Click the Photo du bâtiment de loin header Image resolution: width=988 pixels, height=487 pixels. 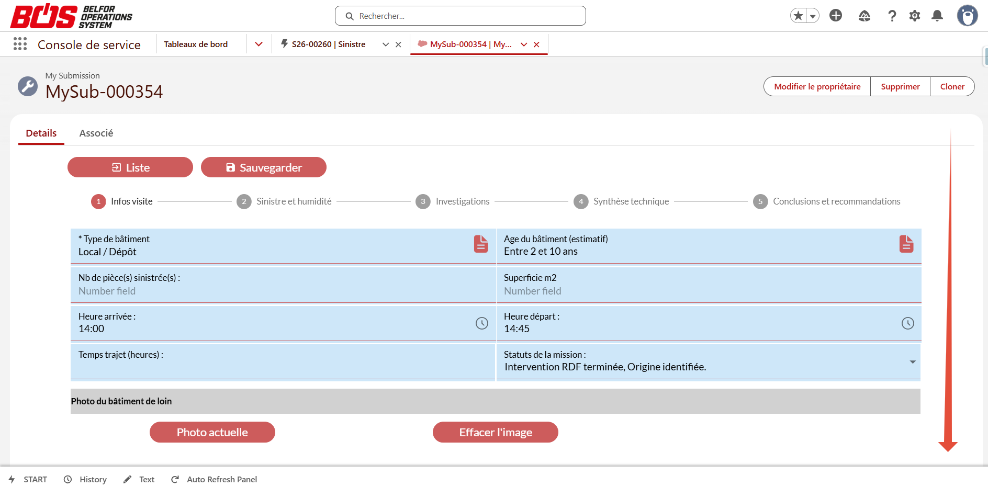click(x=496, y=401)
